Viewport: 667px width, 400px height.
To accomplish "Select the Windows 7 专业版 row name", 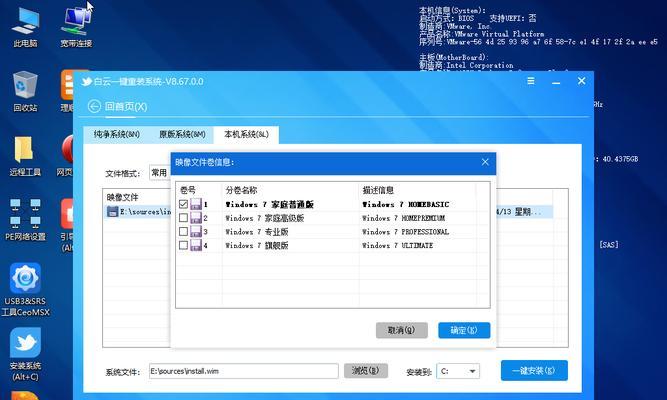I will coord(257,231).
